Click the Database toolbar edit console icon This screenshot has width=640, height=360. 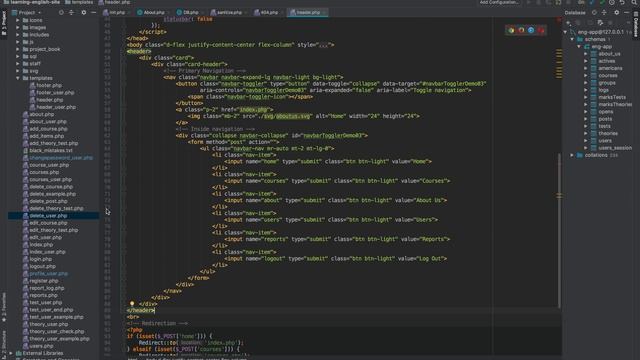click(x=600, y=23)
